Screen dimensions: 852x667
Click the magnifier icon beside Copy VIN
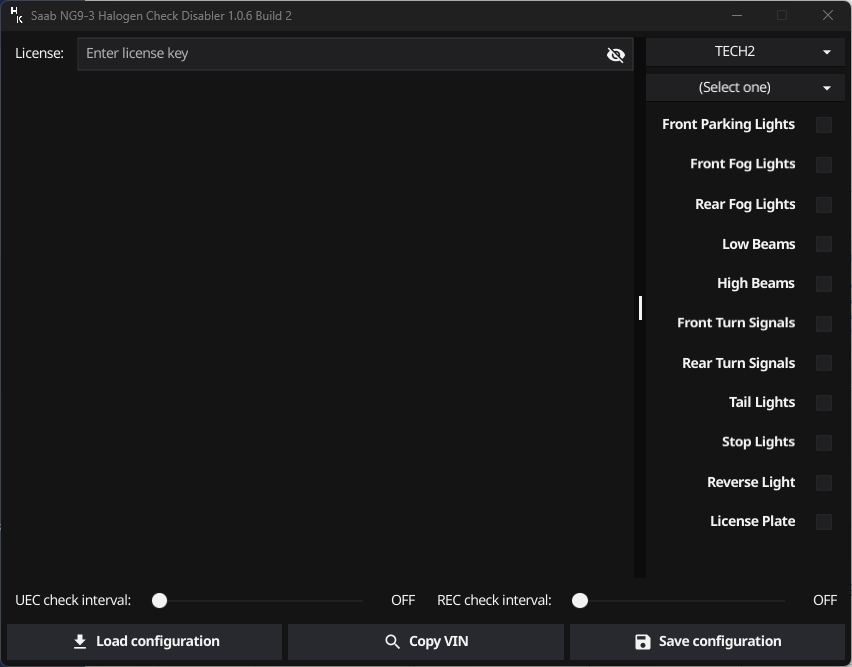[x=394, y=641]
